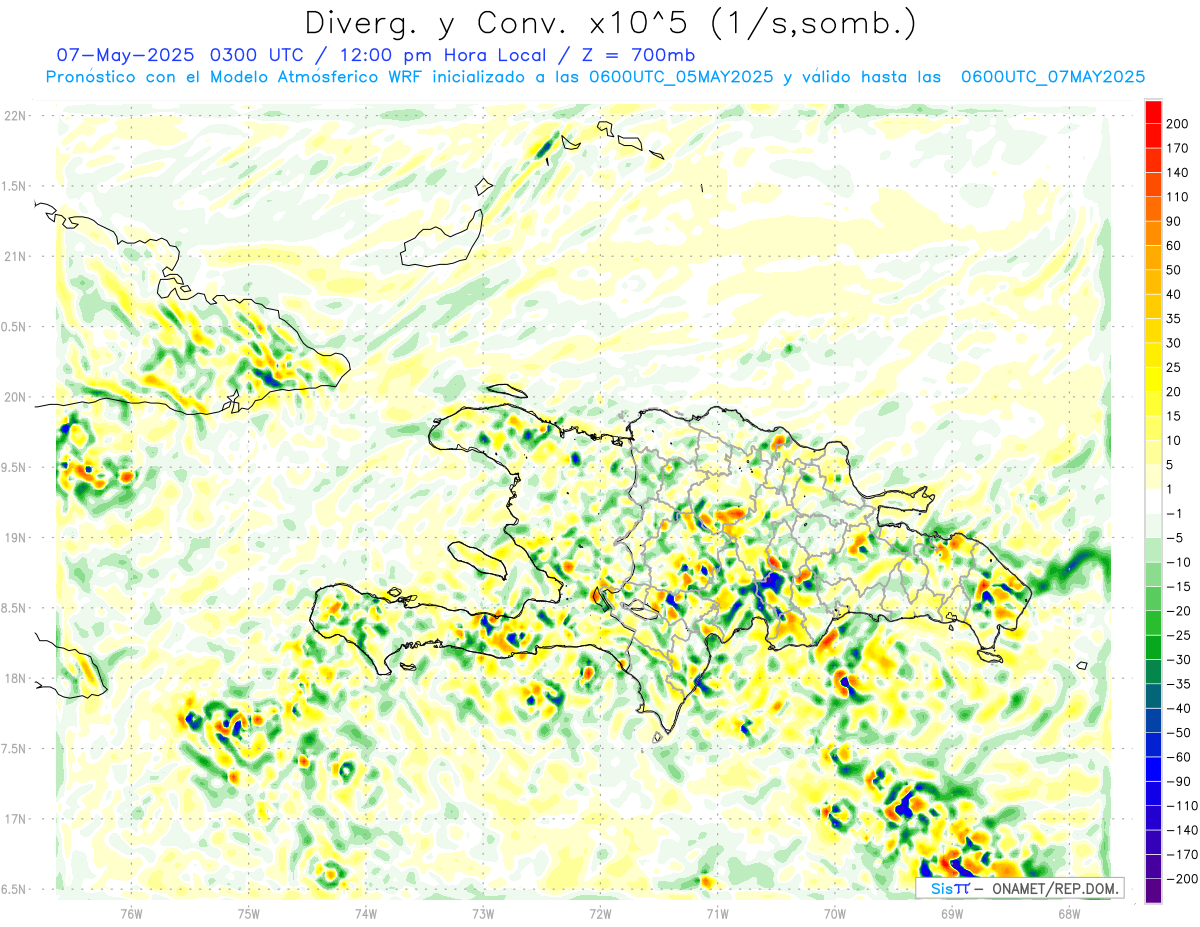Click the white swatch between 1 and -1
The height and width of the screenshot is (927, 1200).
click(x=1153, y=502)
